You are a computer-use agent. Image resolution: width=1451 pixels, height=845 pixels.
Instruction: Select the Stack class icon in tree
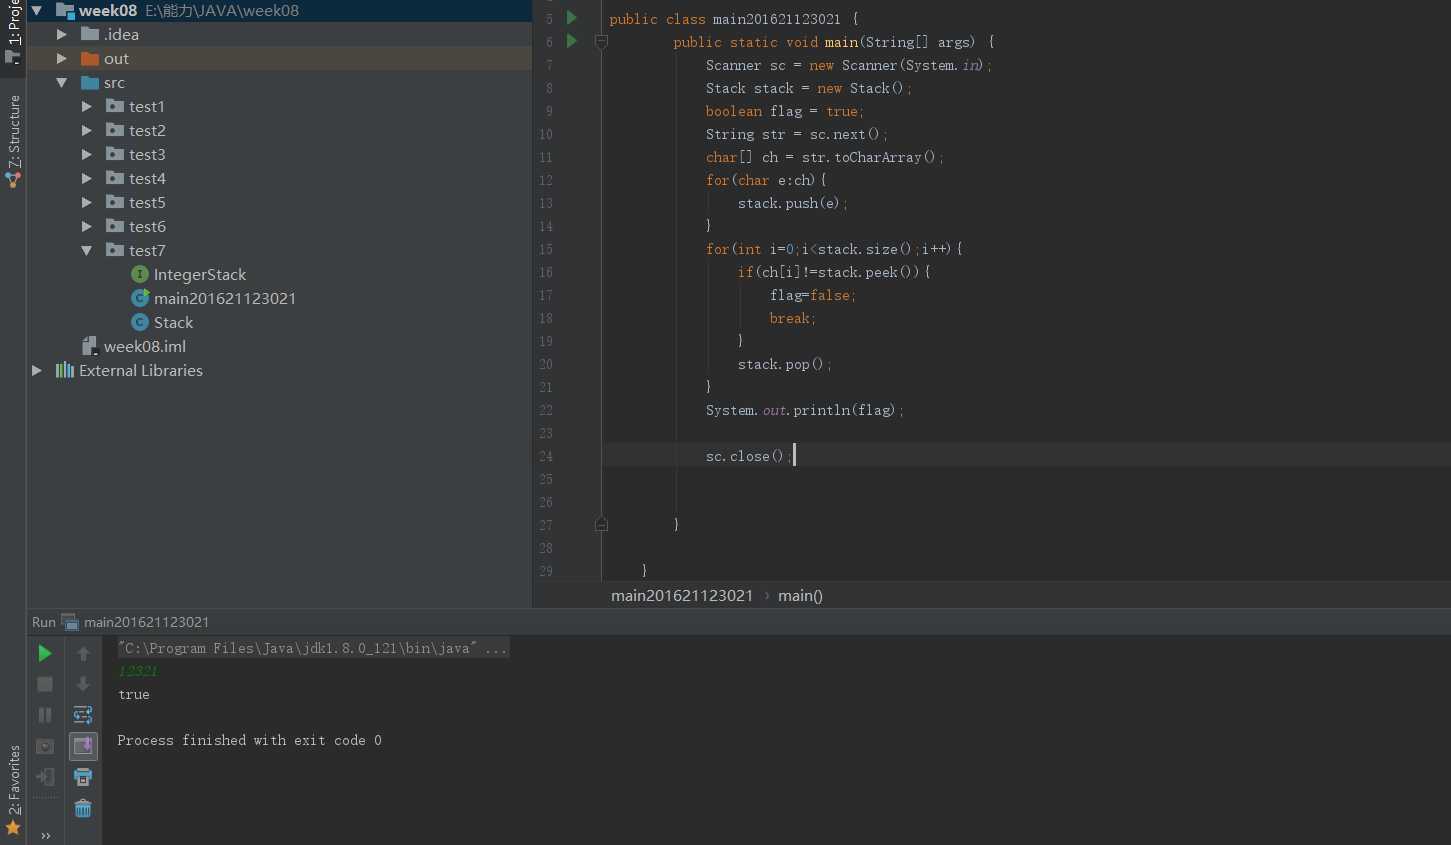pyautogui.click(x=140, y=322)
